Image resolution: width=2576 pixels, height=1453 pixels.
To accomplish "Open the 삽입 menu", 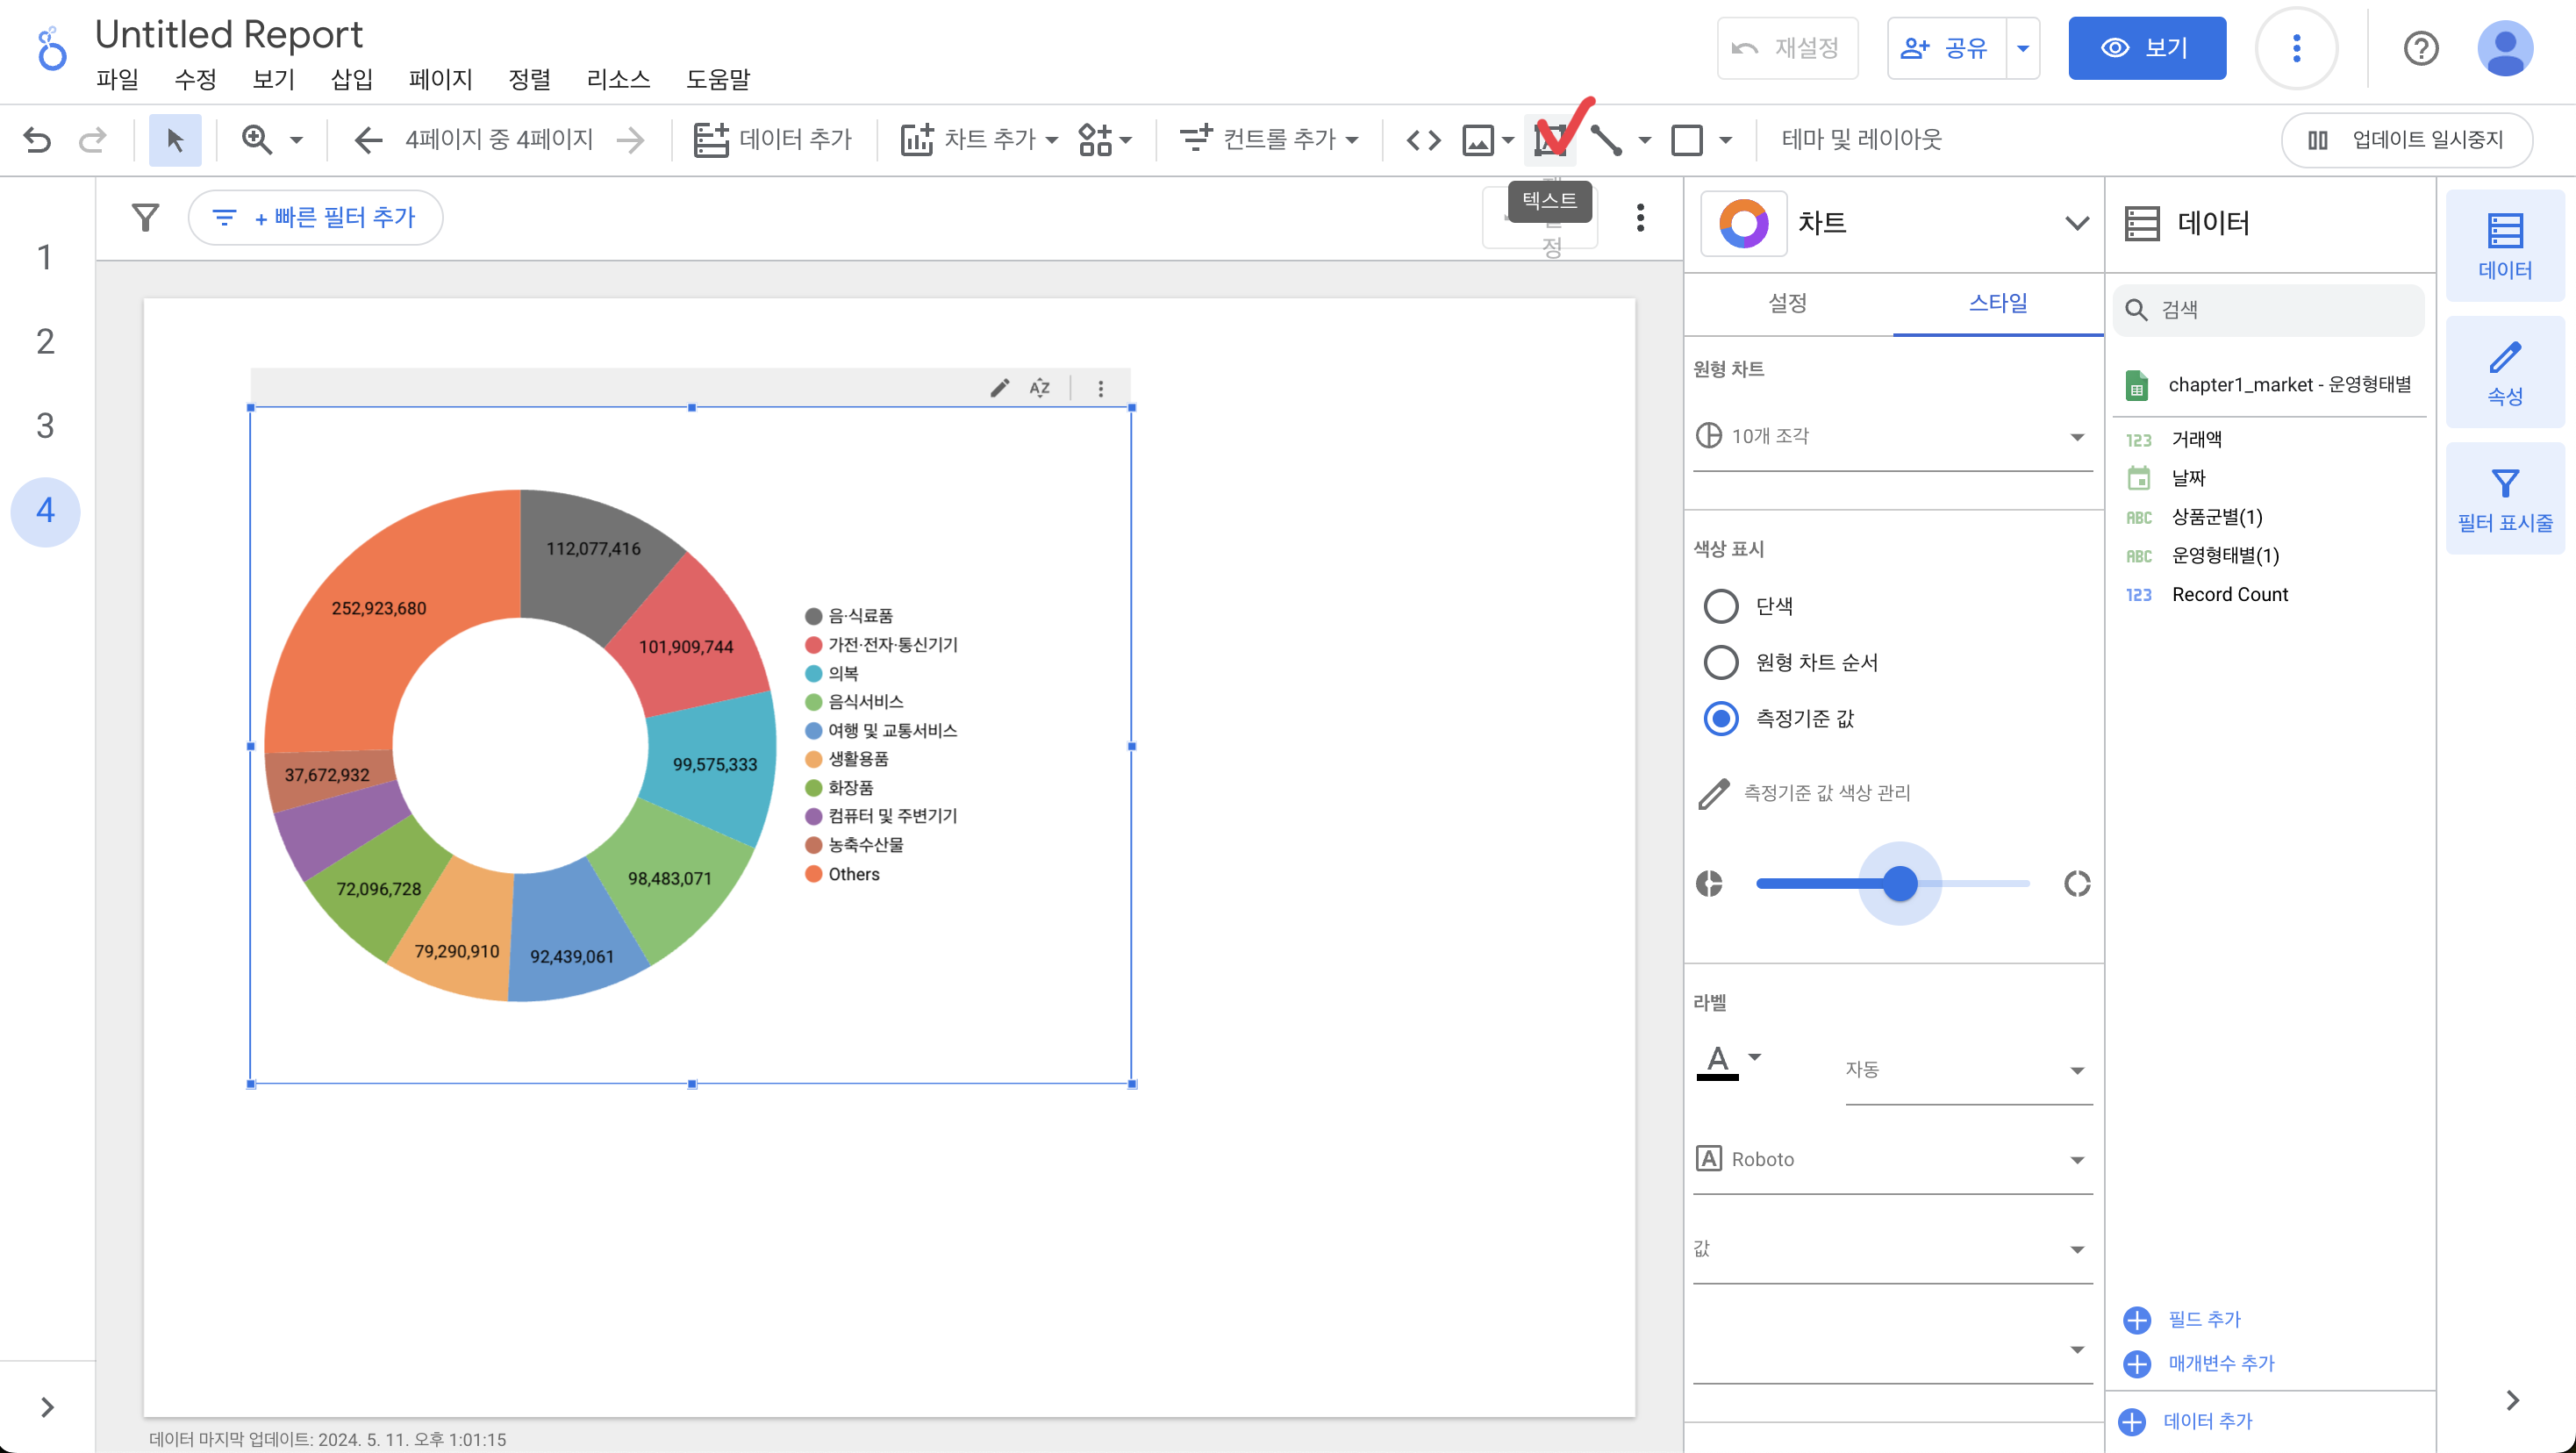I will [351, 79].
